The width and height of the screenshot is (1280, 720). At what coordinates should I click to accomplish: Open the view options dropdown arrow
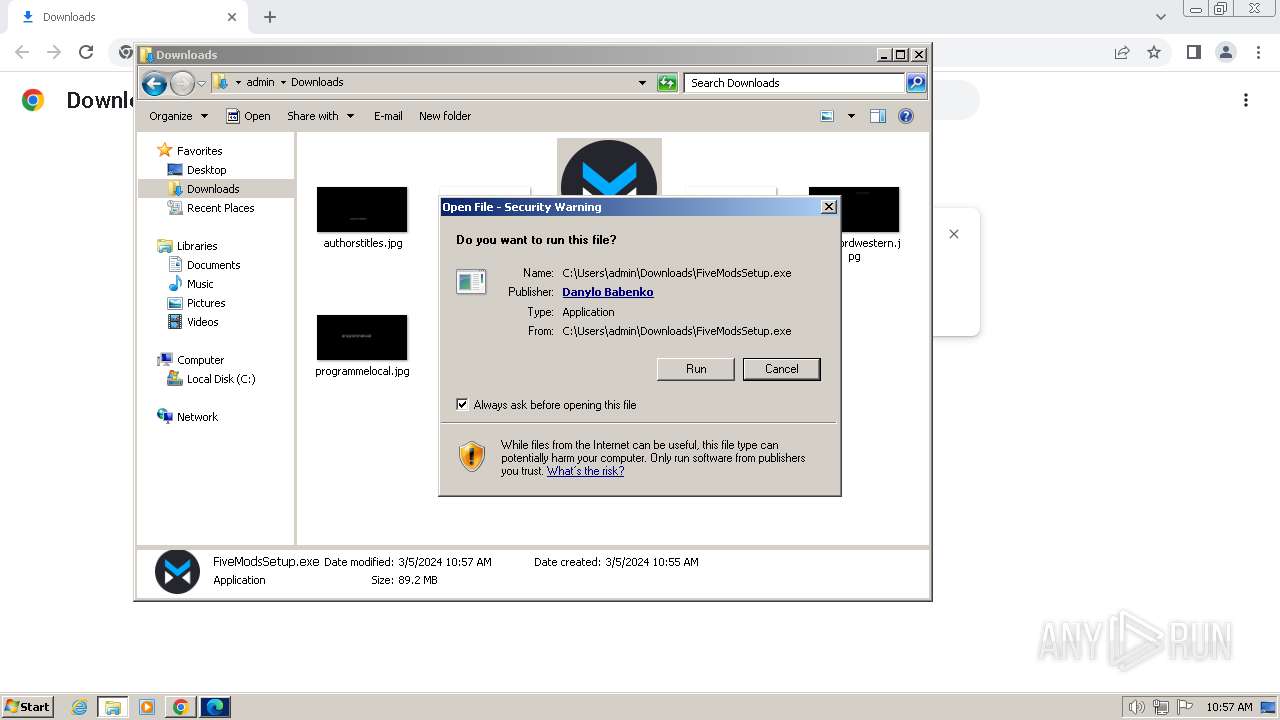[x=851, y=116]
